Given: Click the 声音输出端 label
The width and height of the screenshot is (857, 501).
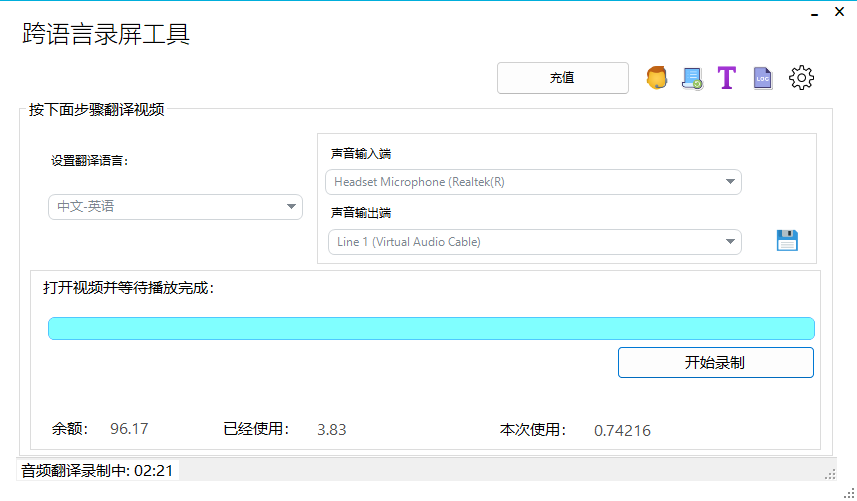Looking at the screenshot, I should (x=361, y=213).
